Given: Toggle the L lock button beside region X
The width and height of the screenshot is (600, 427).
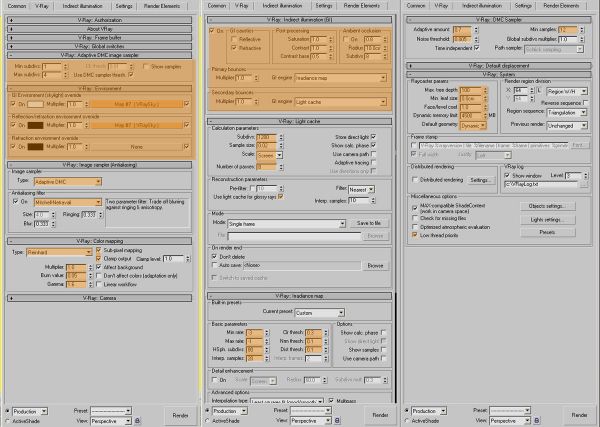Looking at the screenshot, I should 539,91.
